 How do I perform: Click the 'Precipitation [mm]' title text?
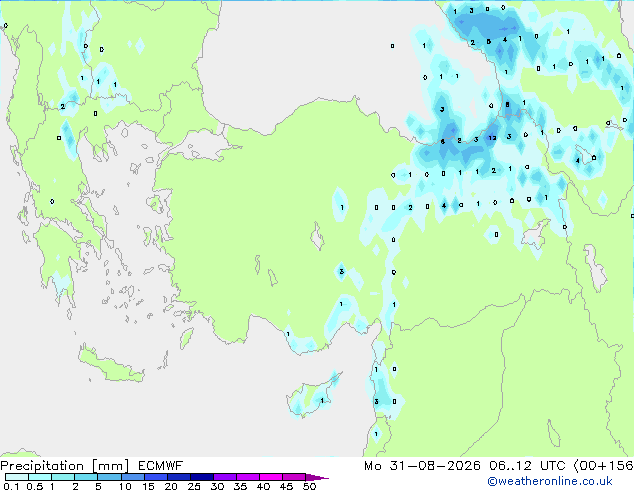[x=65, y=466]
